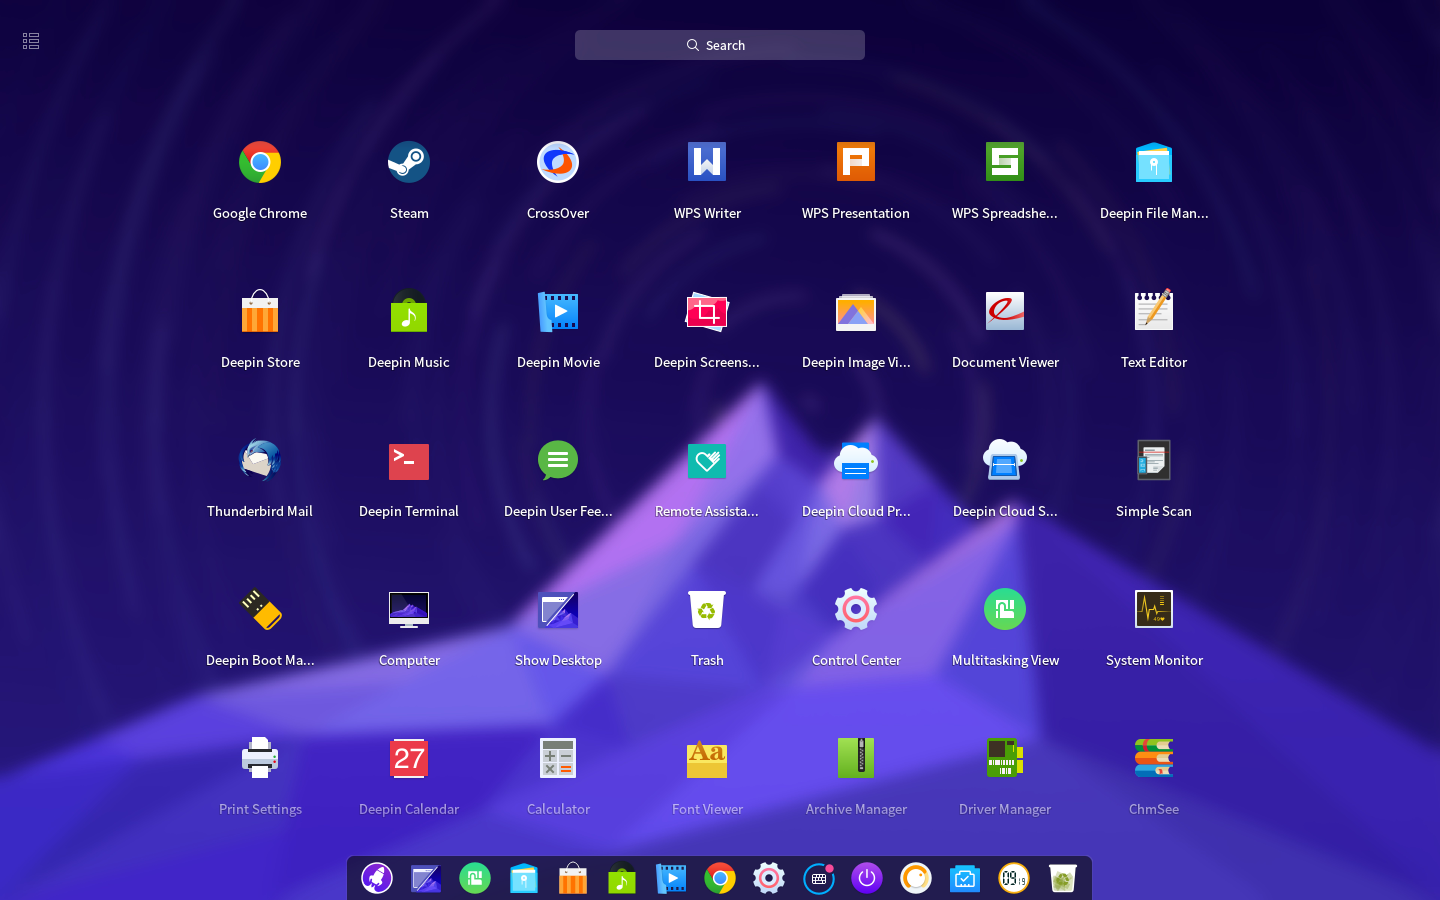Open Computer from launcher grid

coord(409,609)
